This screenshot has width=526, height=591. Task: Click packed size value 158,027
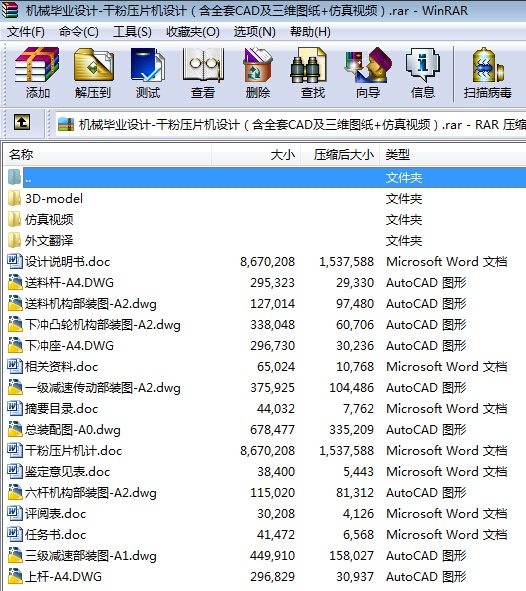pos(352,556)
